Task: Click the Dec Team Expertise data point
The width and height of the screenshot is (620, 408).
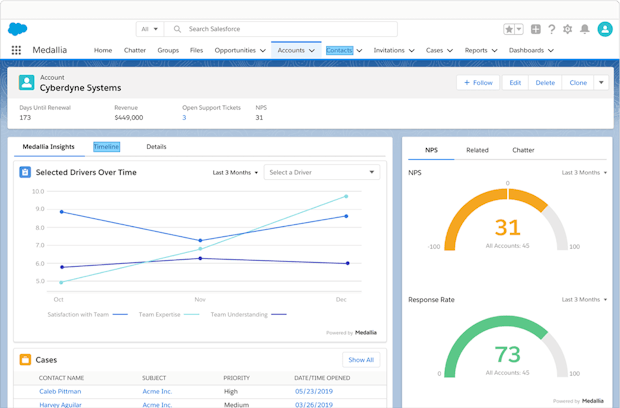Action: click(346, 196)
